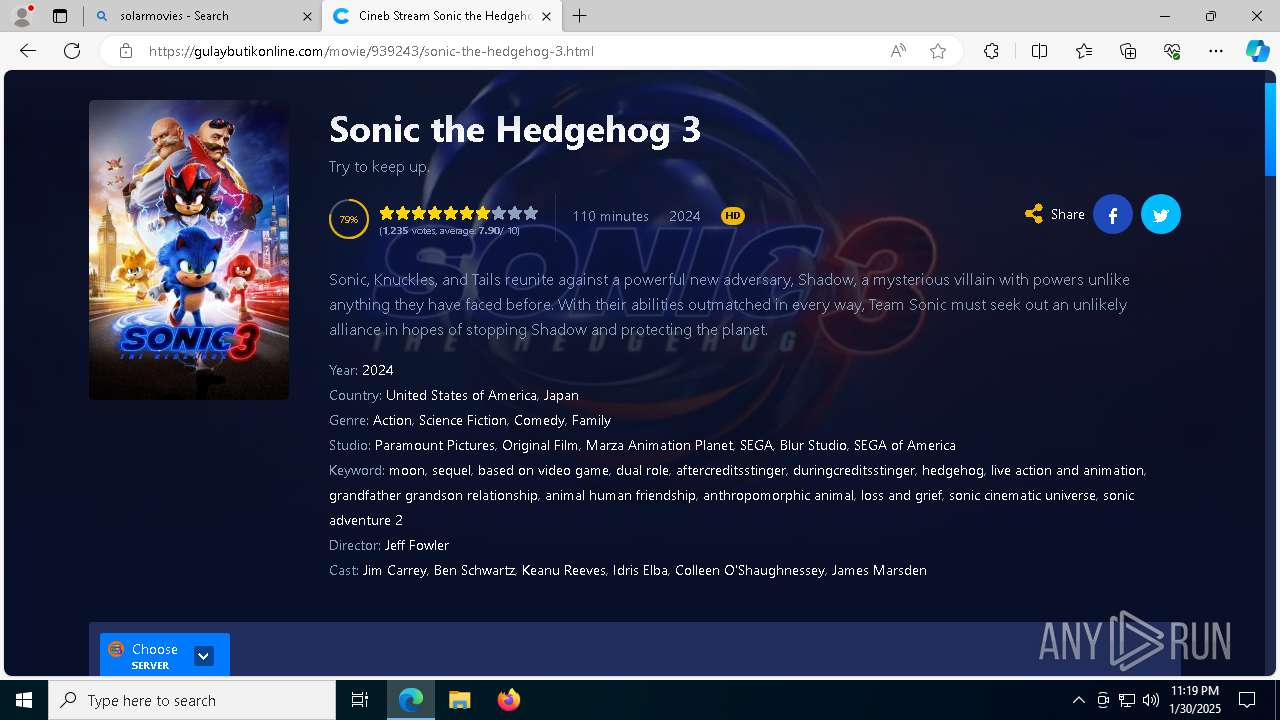Image resolution: width=1280 pixels, height=720 pixels.
Task: Show hidden system tray icons
Action: pos(1078,700)
